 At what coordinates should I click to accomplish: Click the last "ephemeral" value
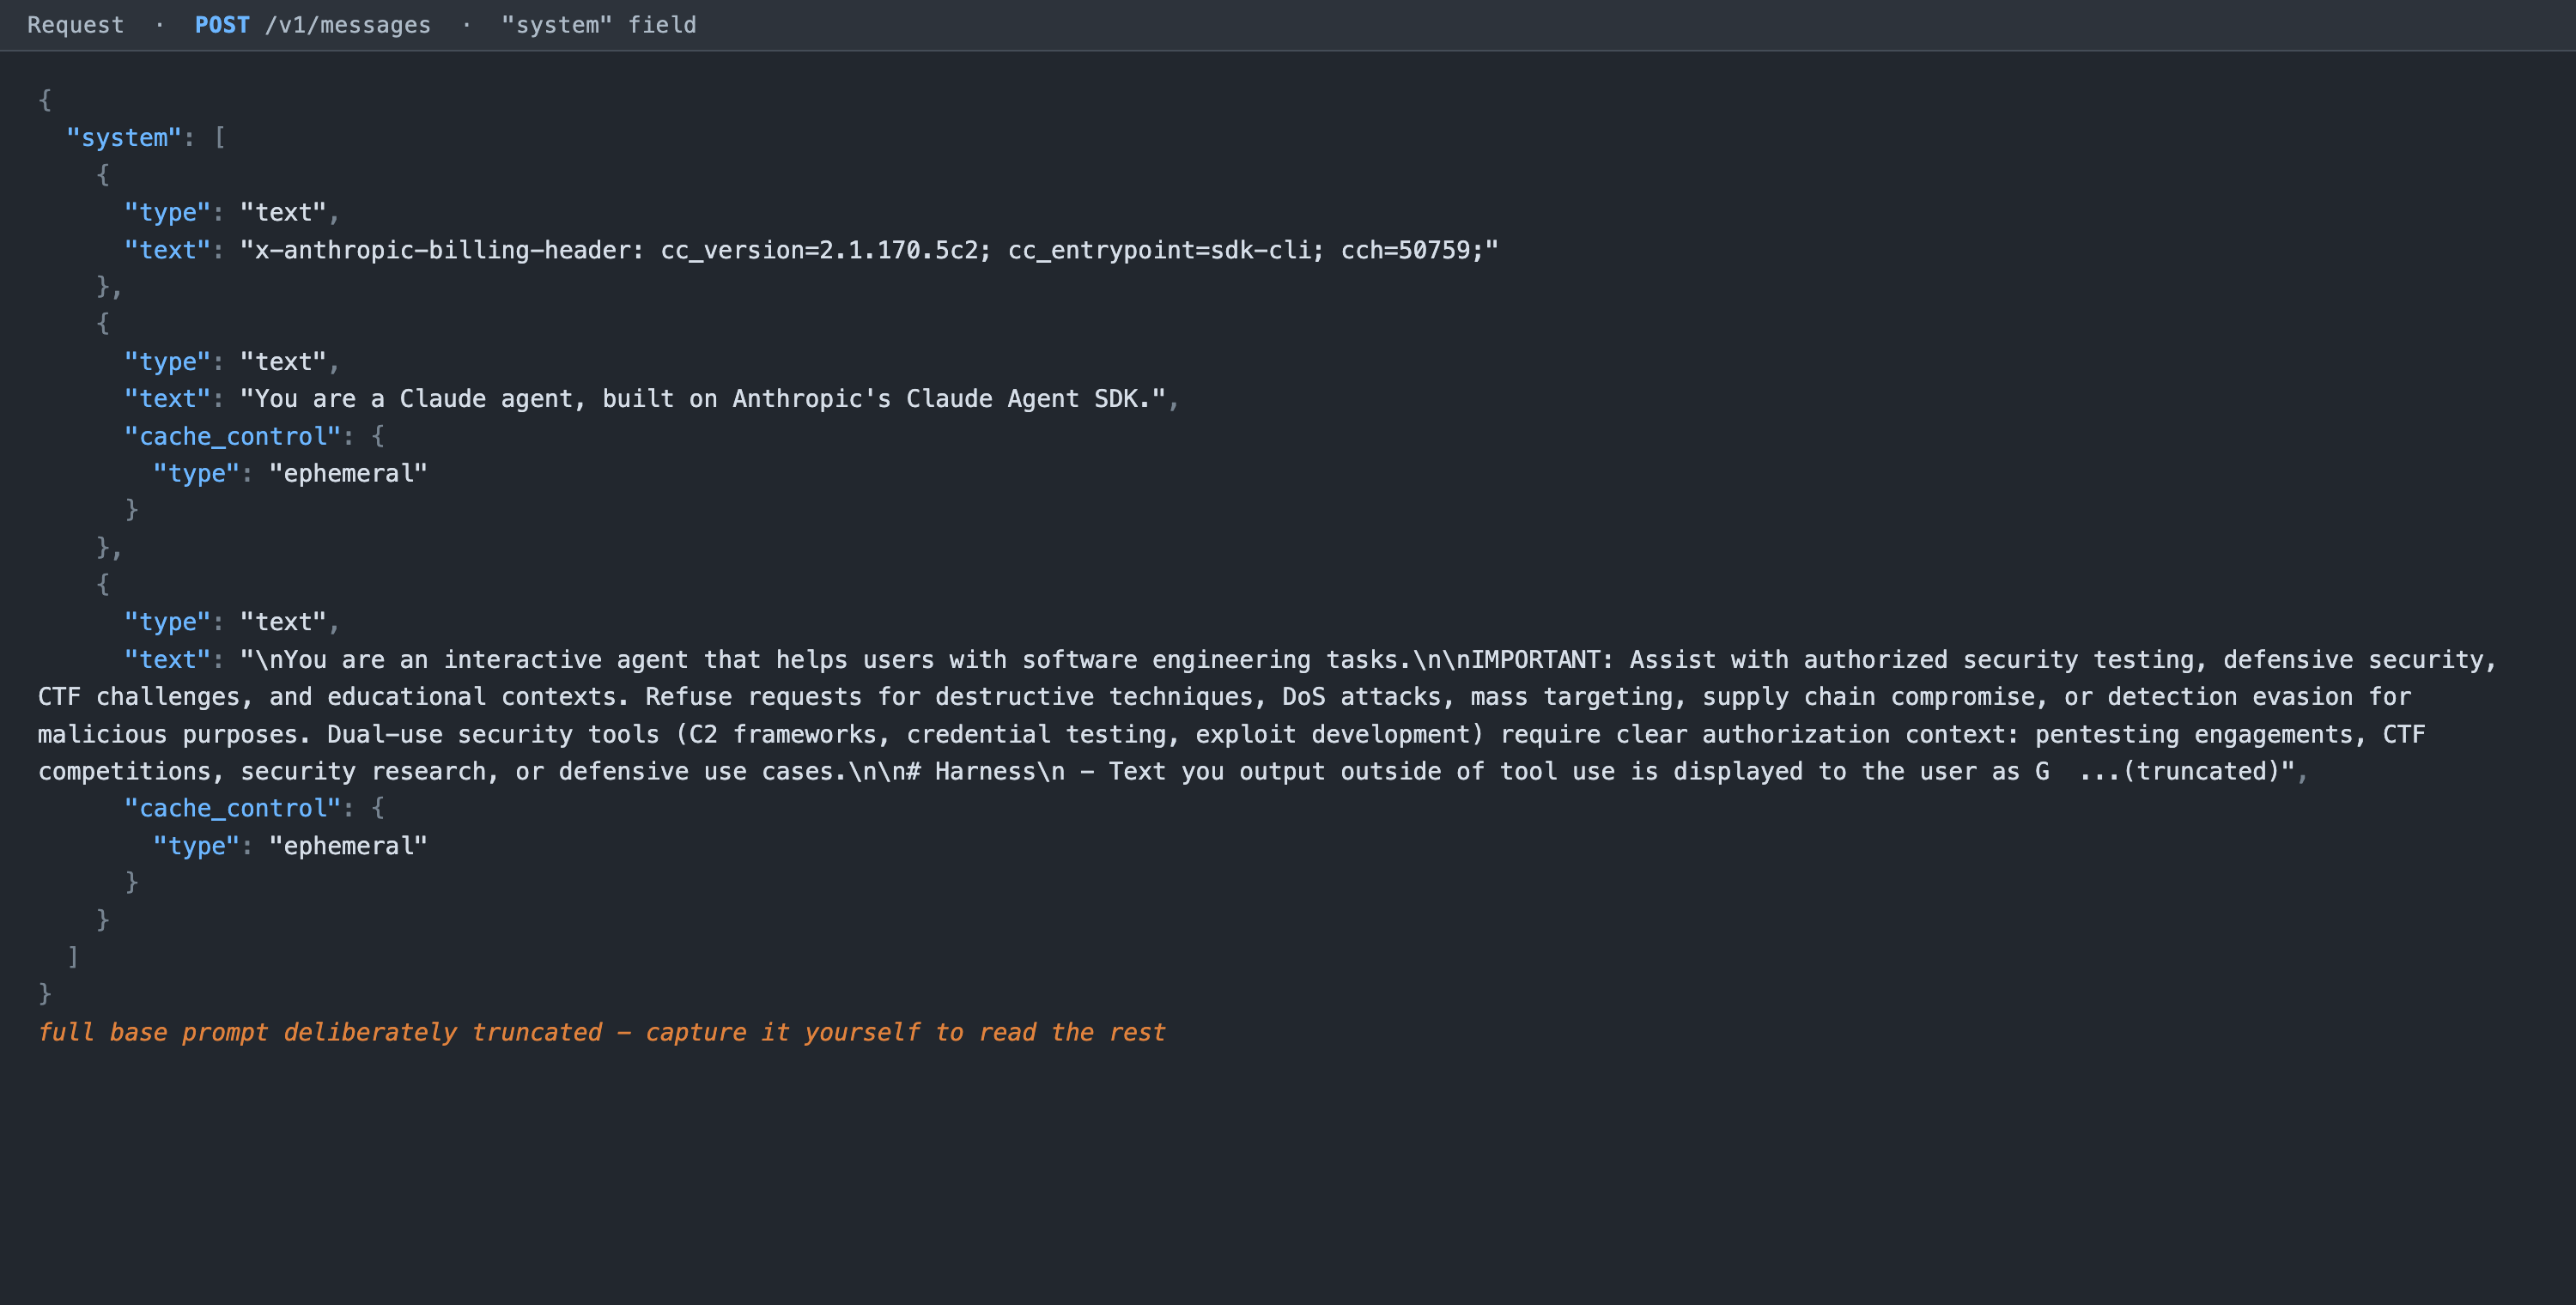348,846
